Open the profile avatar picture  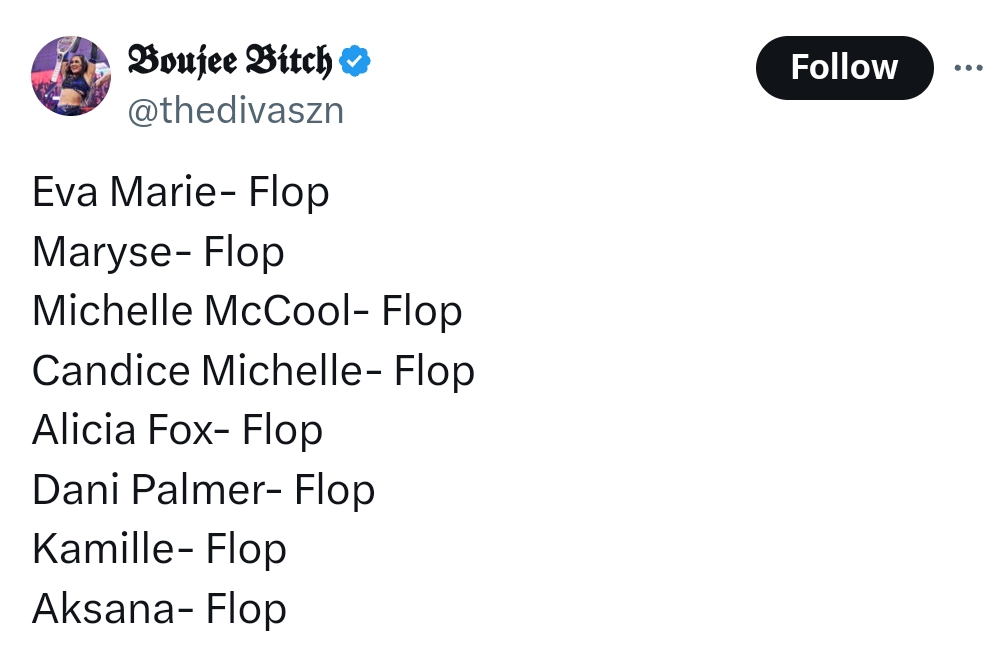coord(71,76)
